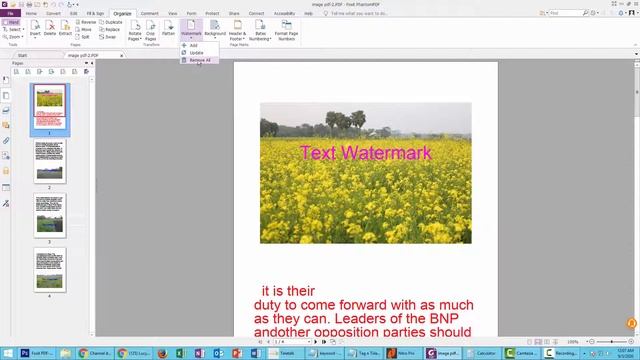Switch to the Convert ribbon tab
This screenshot has height=360, width=640.
[53, 13]
